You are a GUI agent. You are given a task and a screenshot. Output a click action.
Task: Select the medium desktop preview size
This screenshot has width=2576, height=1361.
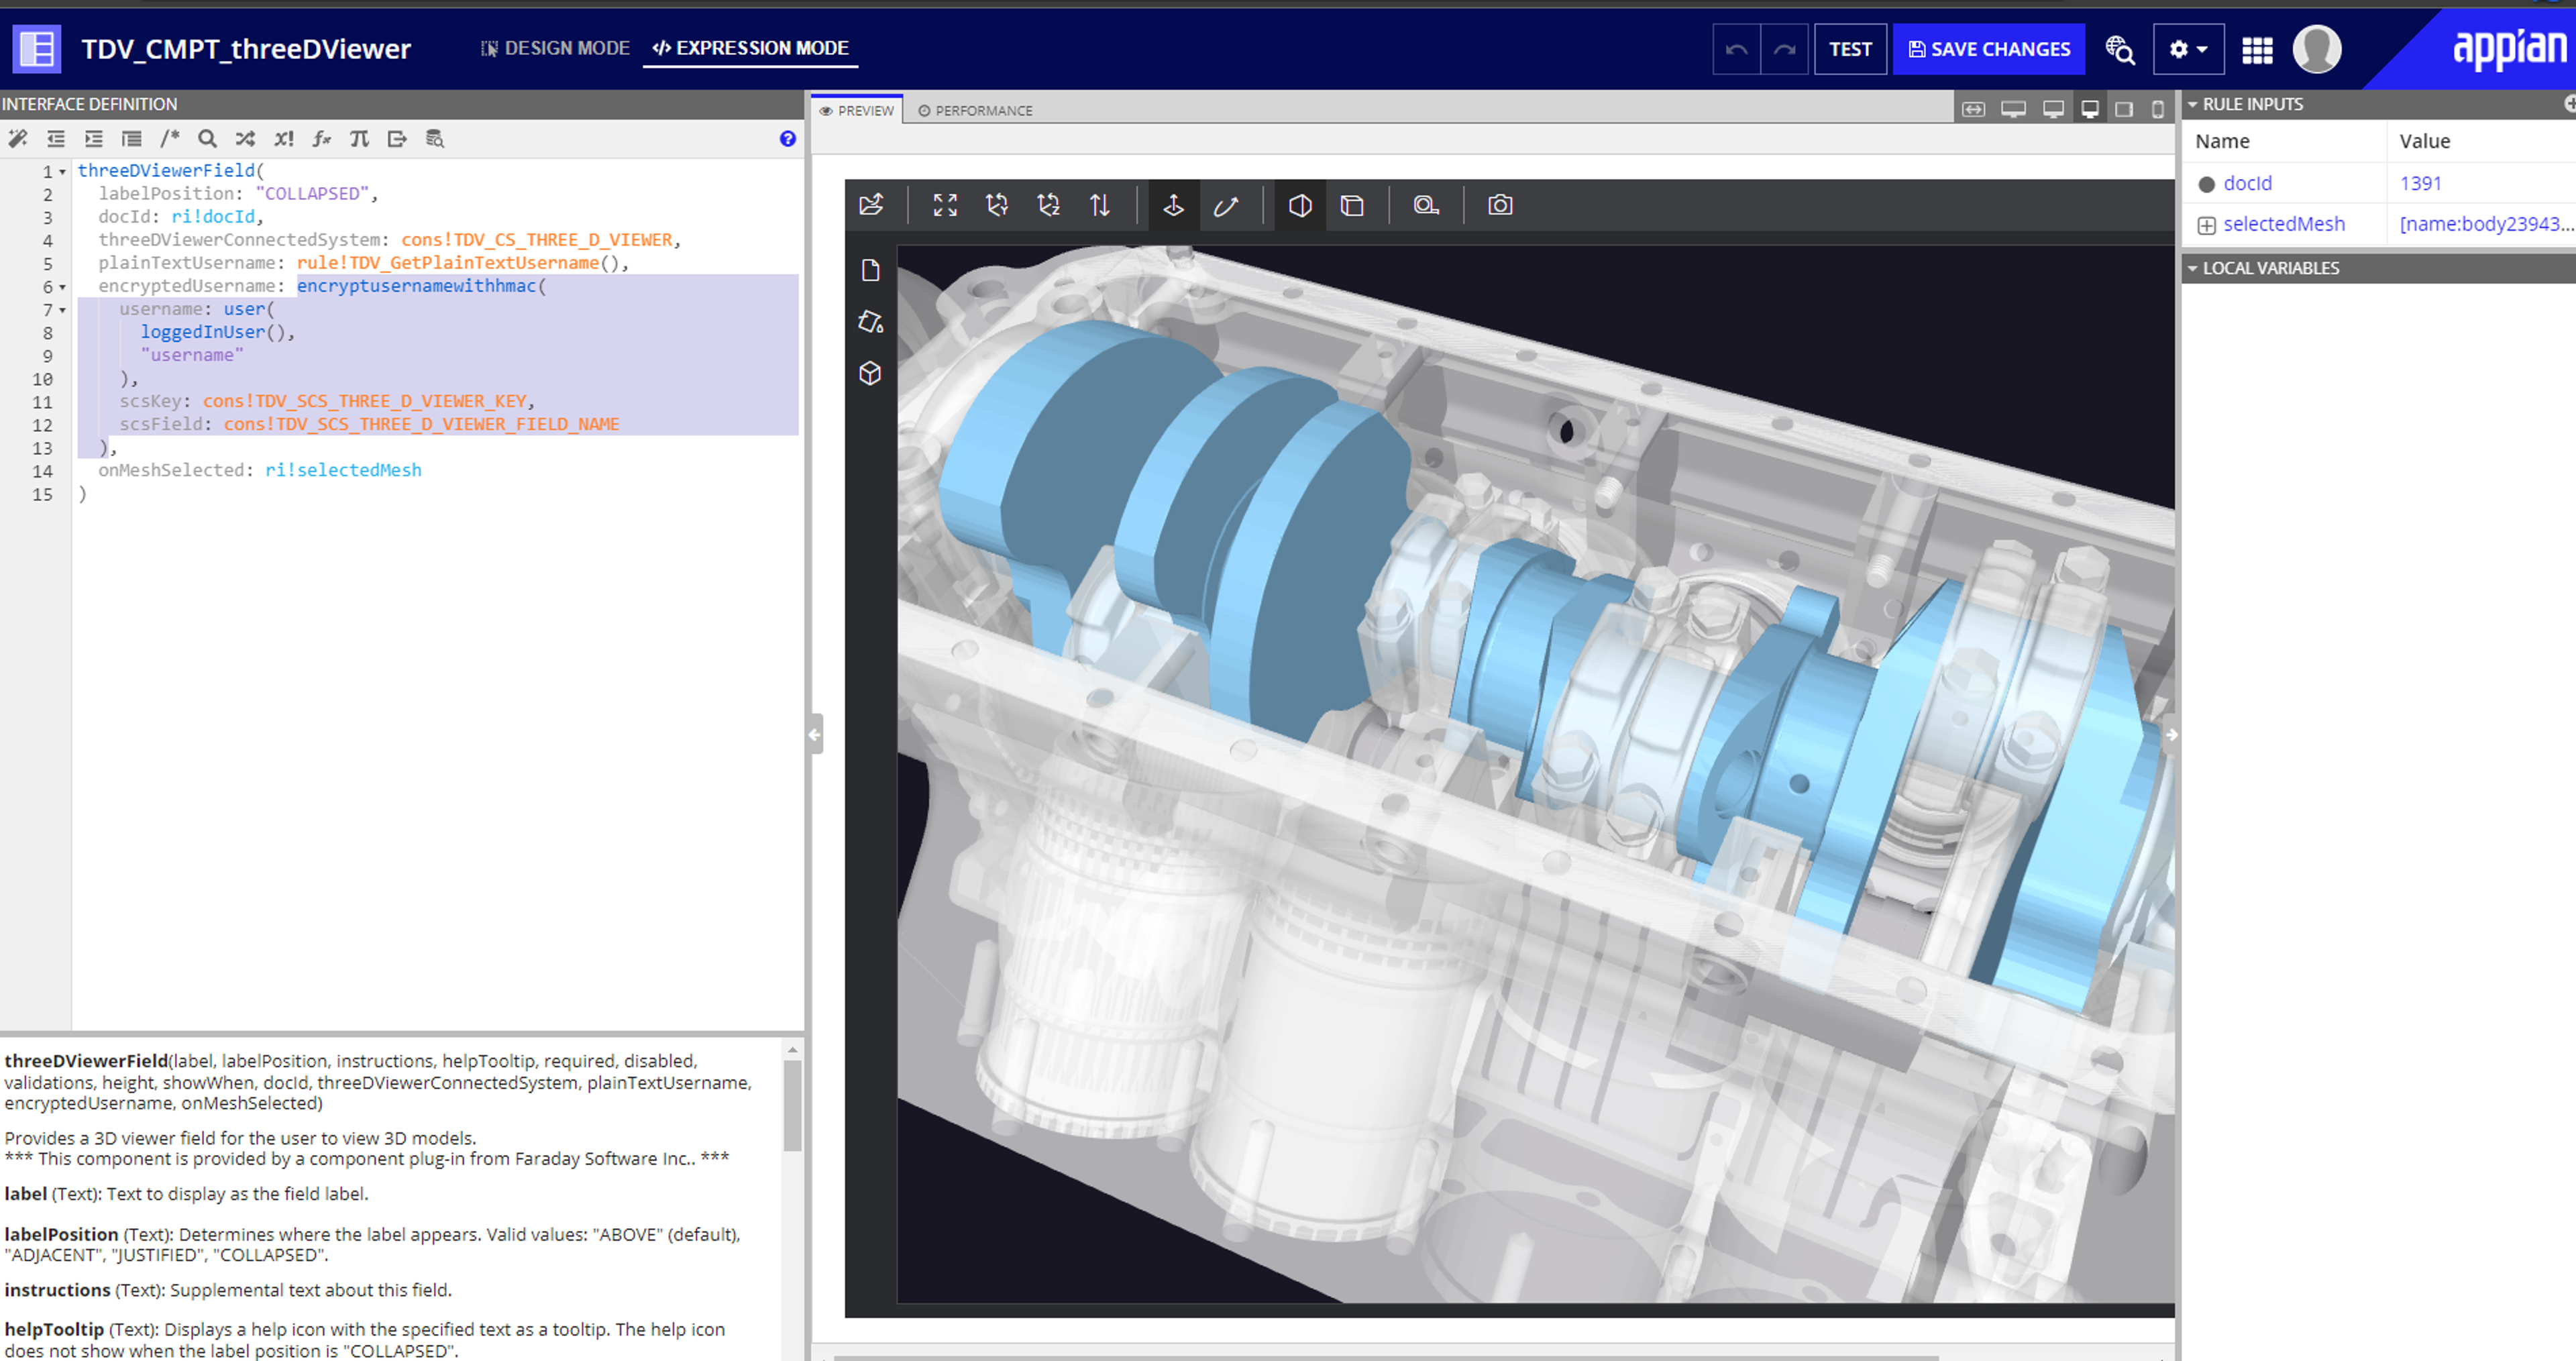coord(2053,109)
